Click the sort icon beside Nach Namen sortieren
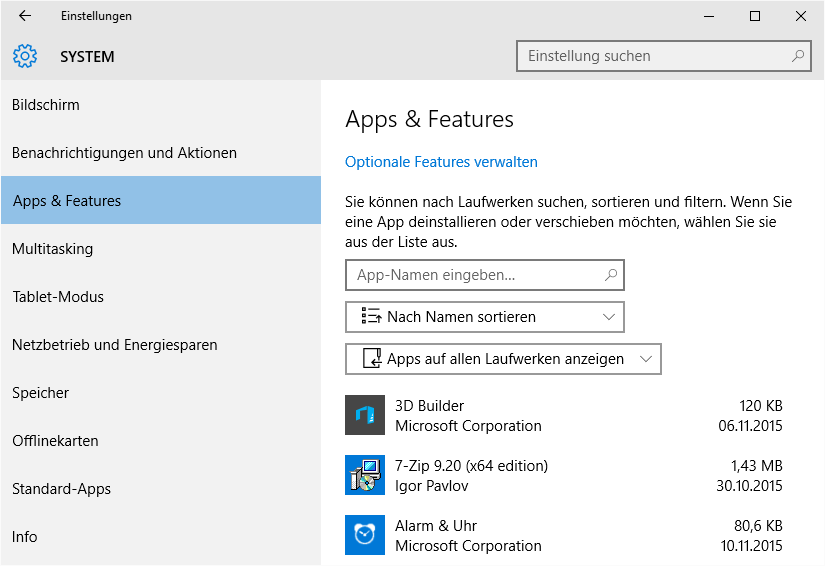The height and width of the screenshot is (566, 825). (371, 317)
